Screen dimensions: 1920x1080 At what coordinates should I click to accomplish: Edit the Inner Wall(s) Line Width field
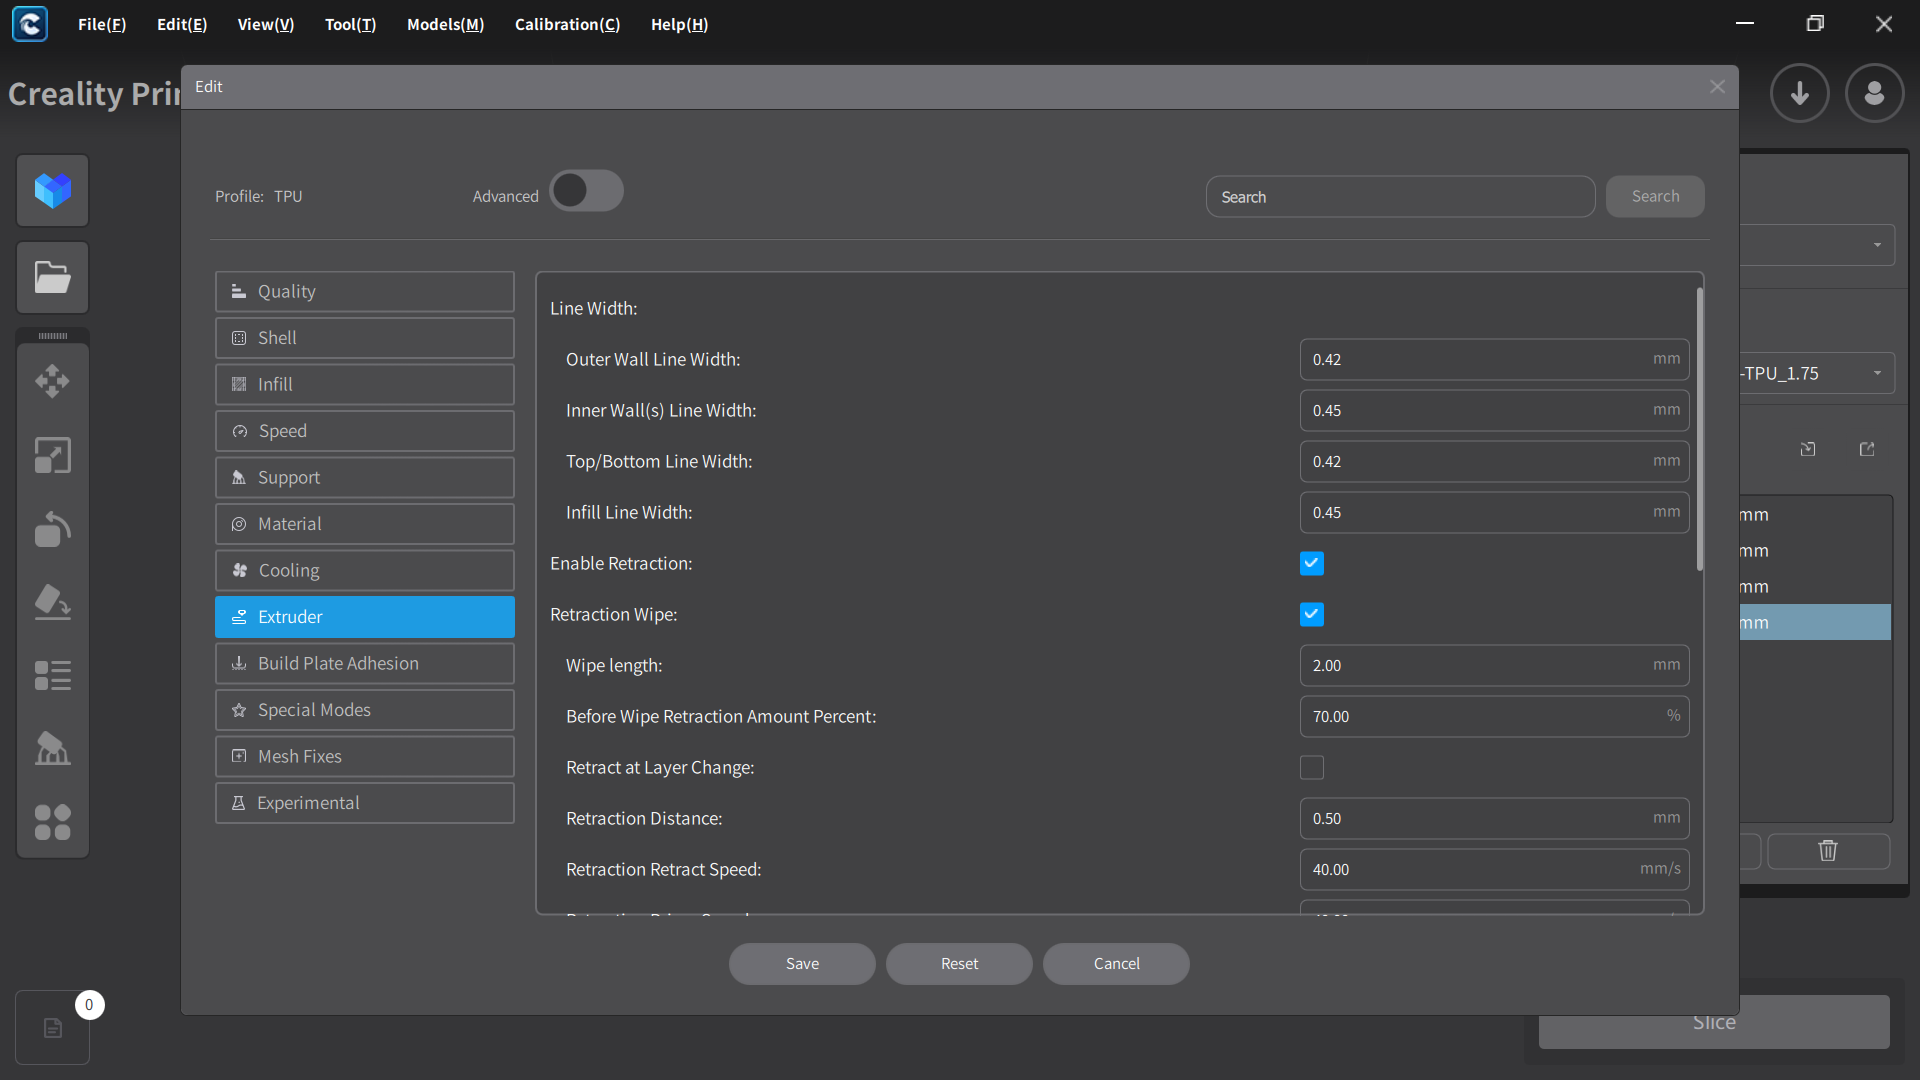coord(1494,411)
